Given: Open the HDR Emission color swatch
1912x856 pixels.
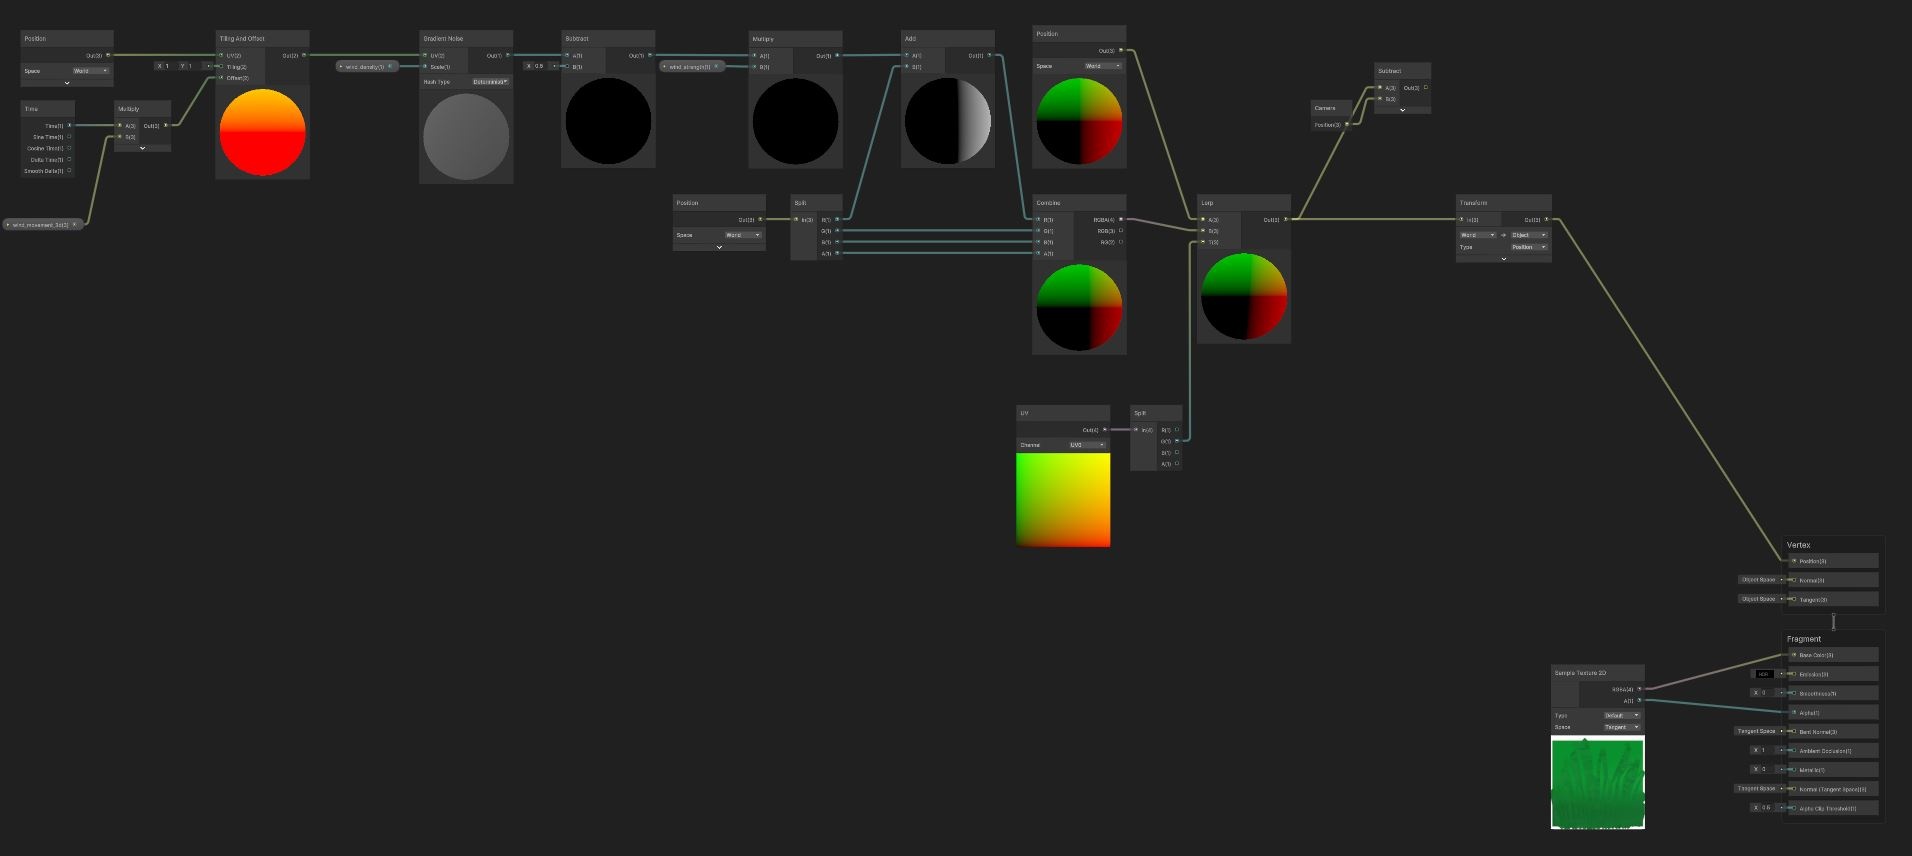Looking at the screenshot, I should pyautogui.click(x=1764, y=674).
